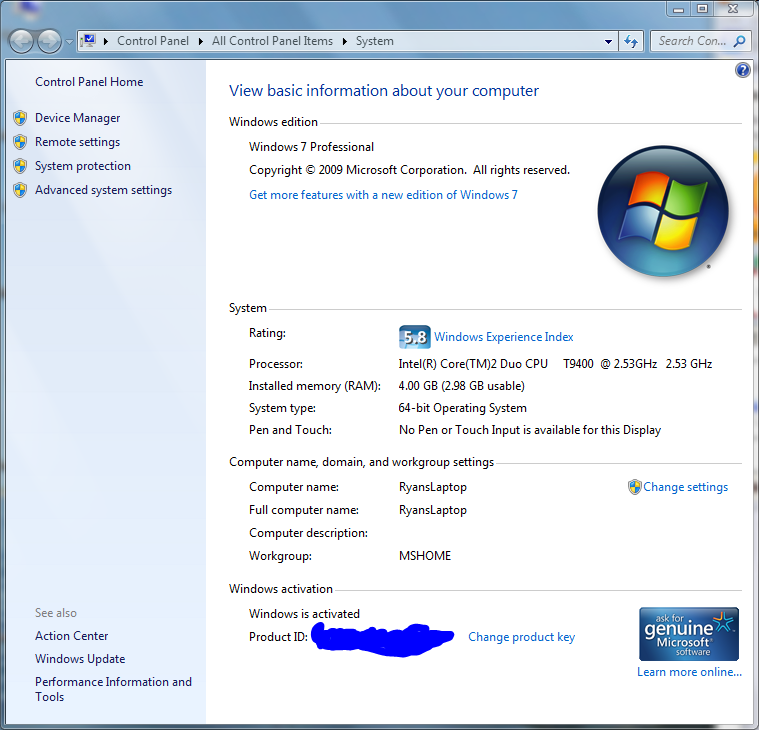759x730 pixels.
Task: Click the Refresh button in the address bar
Action: pos(631,42)
